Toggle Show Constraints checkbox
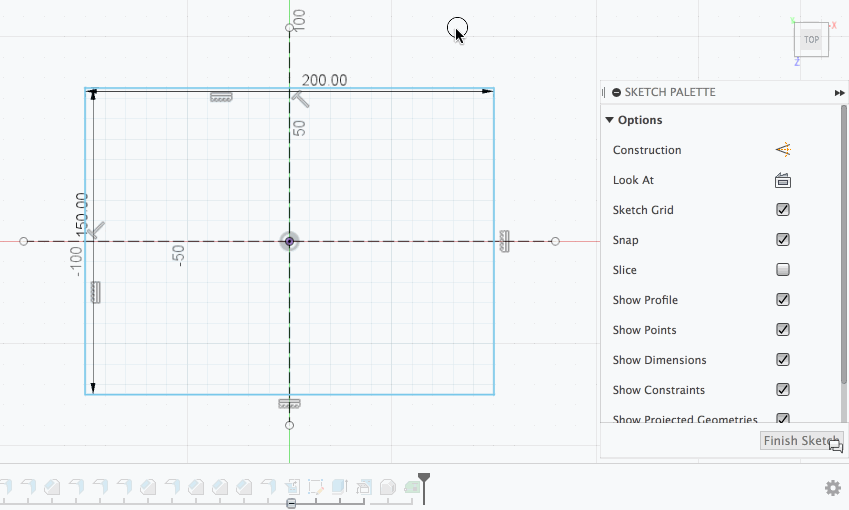 tap(782, 389)
